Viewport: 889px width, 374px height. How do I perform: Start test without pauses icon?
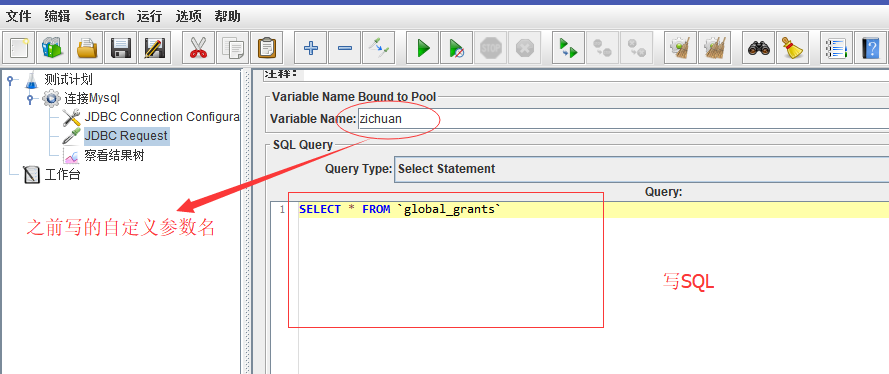pyautogui.click(x=456, y=48)
